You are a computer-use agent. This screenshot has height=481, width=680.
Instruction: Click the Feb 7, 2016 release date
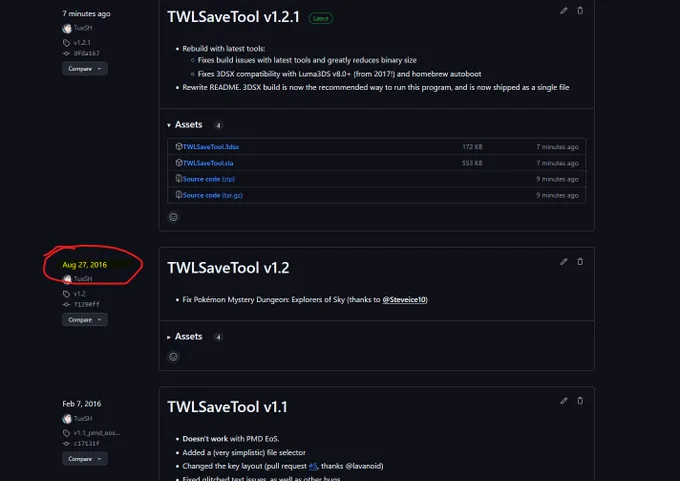(82, 403)
